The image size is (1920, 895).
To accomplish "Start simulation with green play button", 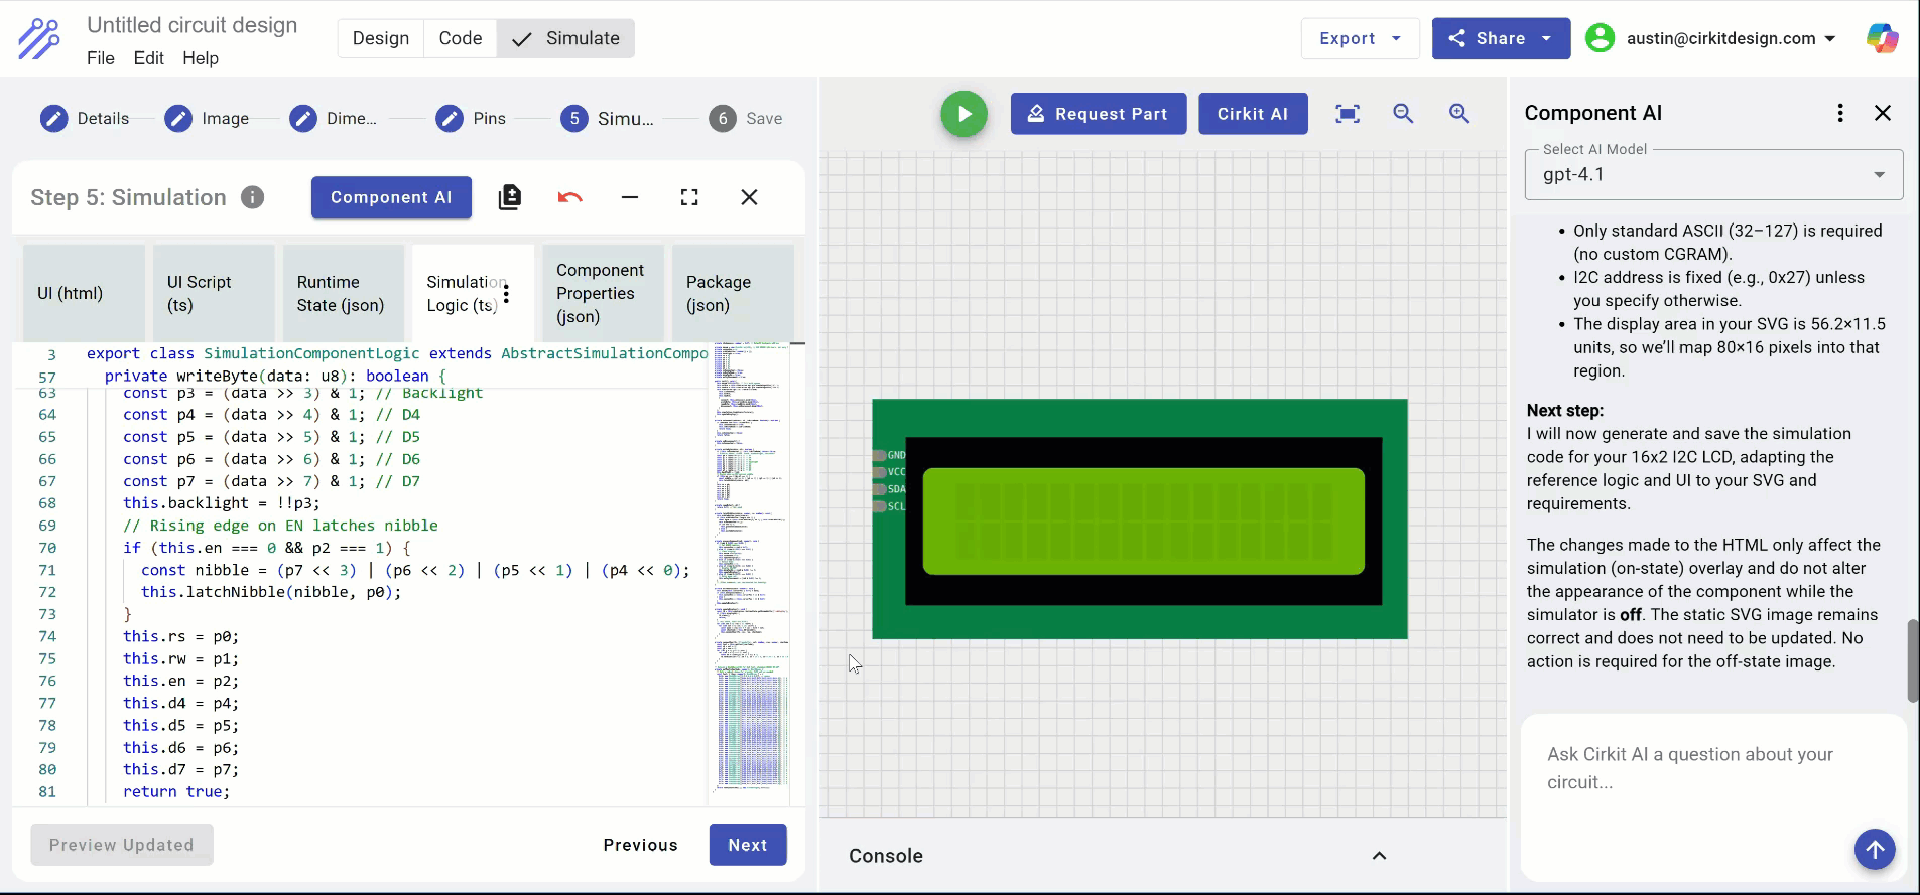I will click(964, 114).
